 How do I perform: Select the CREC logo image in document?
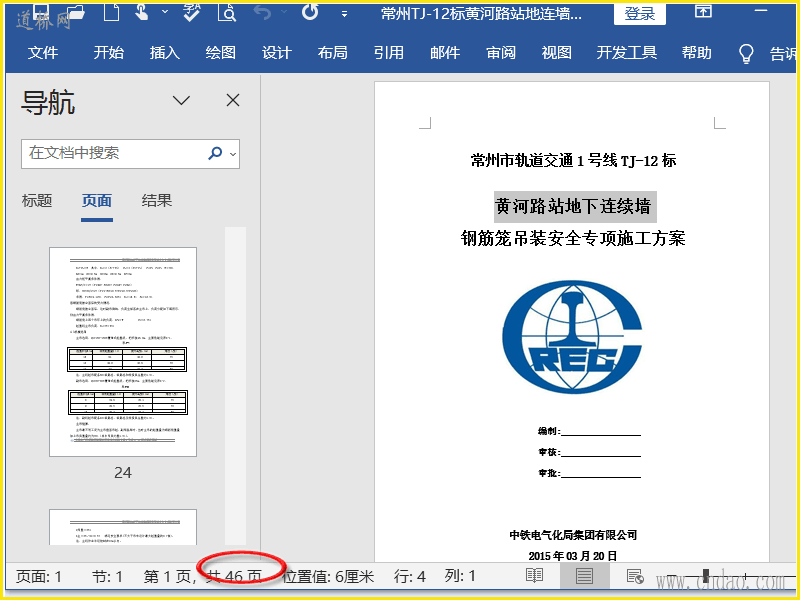coord(572,337)
